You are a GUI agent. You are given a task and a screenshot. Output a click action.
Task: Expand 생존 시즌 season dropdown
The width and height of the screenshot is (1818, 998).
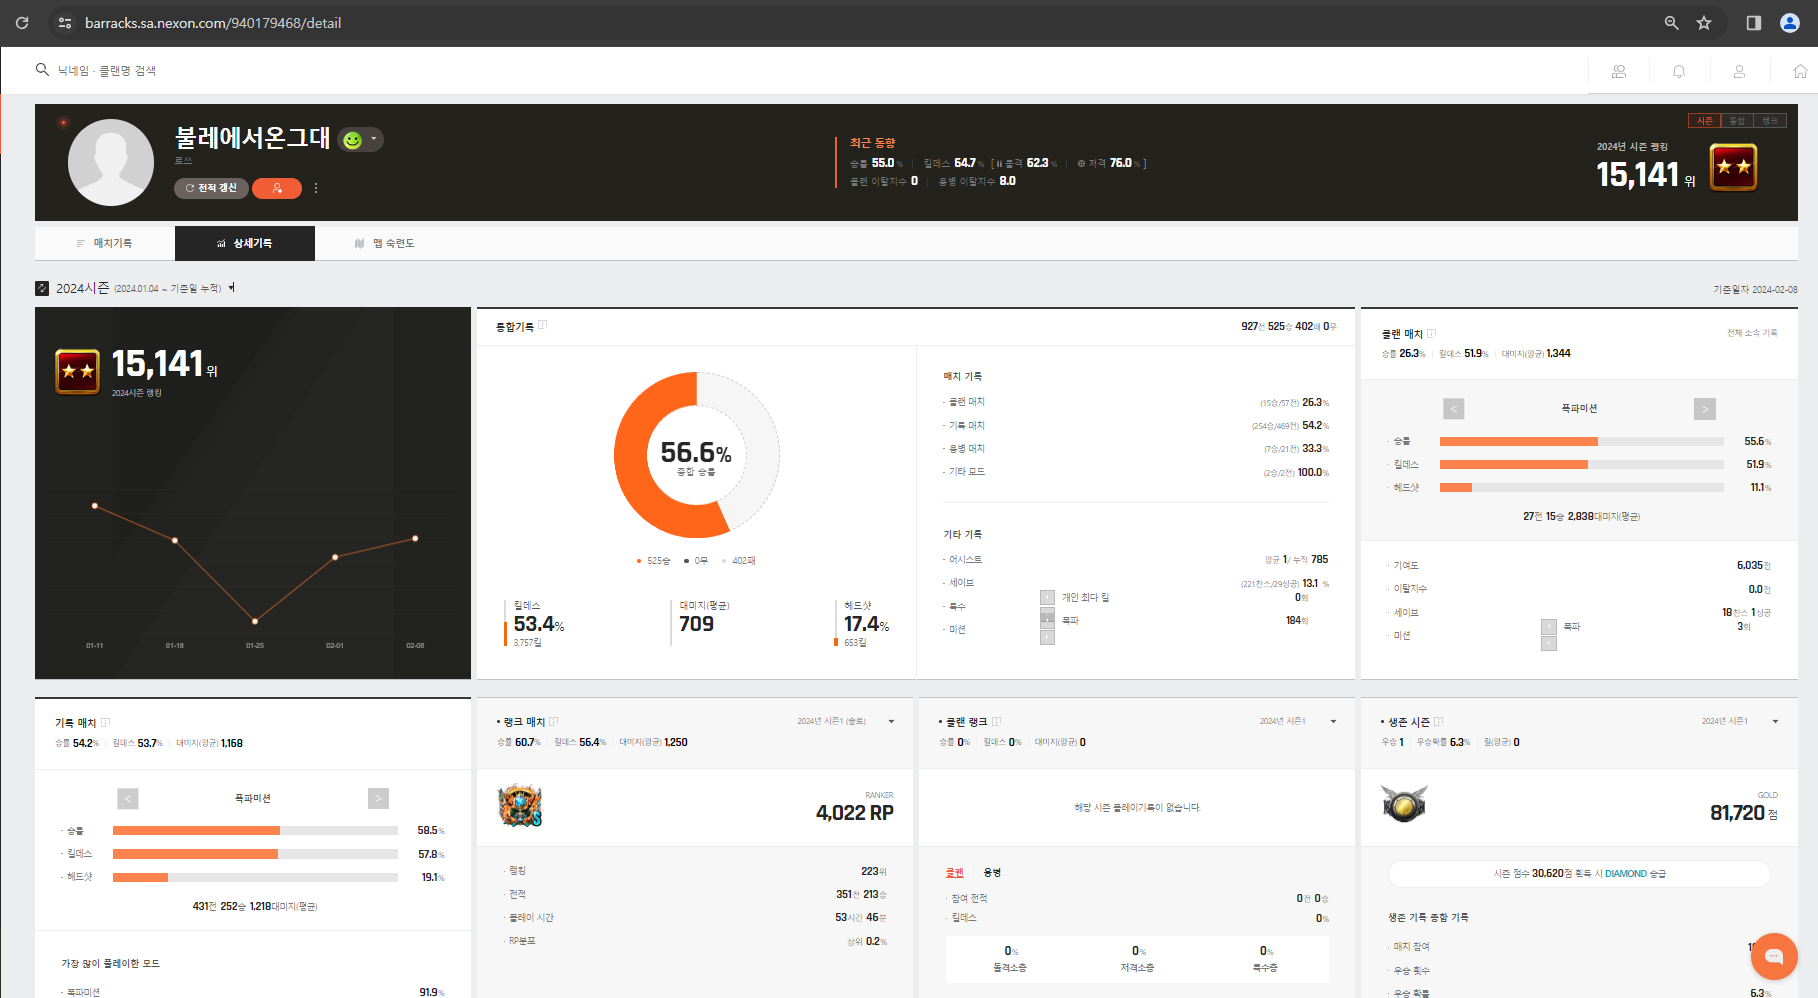click(x=1775, y=721)
